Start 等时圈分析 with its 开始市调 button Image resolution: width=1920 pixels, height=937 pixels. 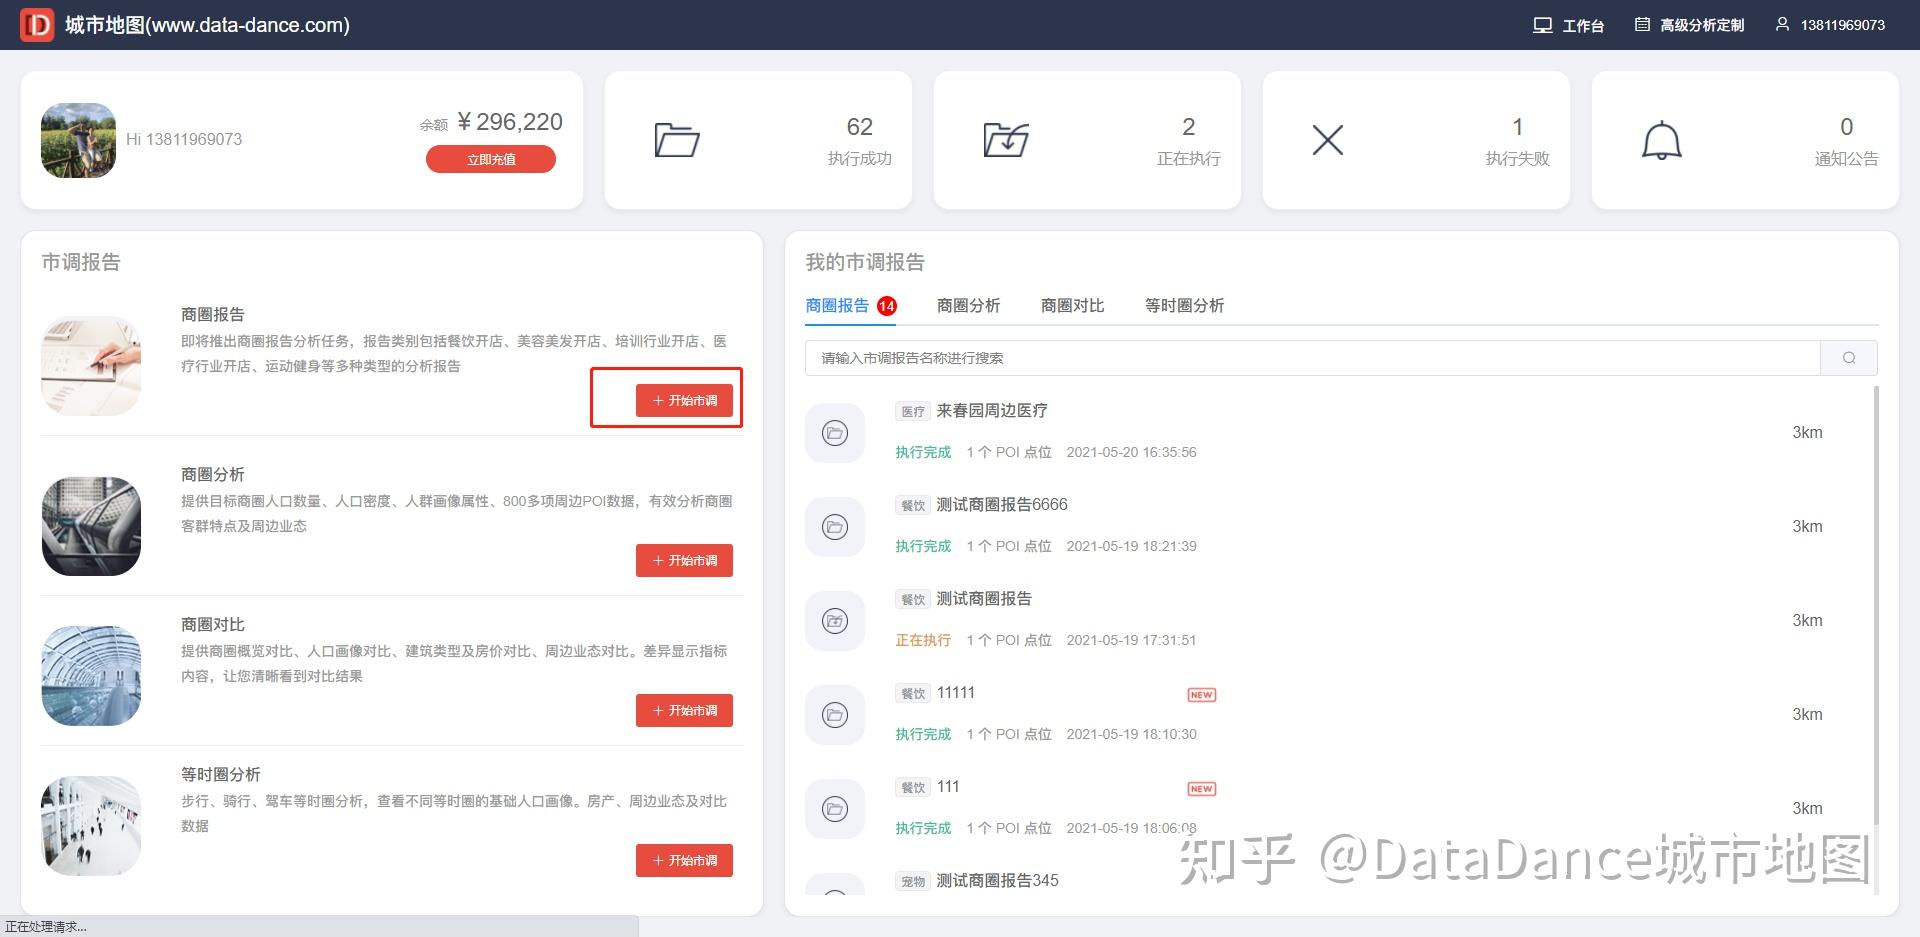click(x=684, y=860)
